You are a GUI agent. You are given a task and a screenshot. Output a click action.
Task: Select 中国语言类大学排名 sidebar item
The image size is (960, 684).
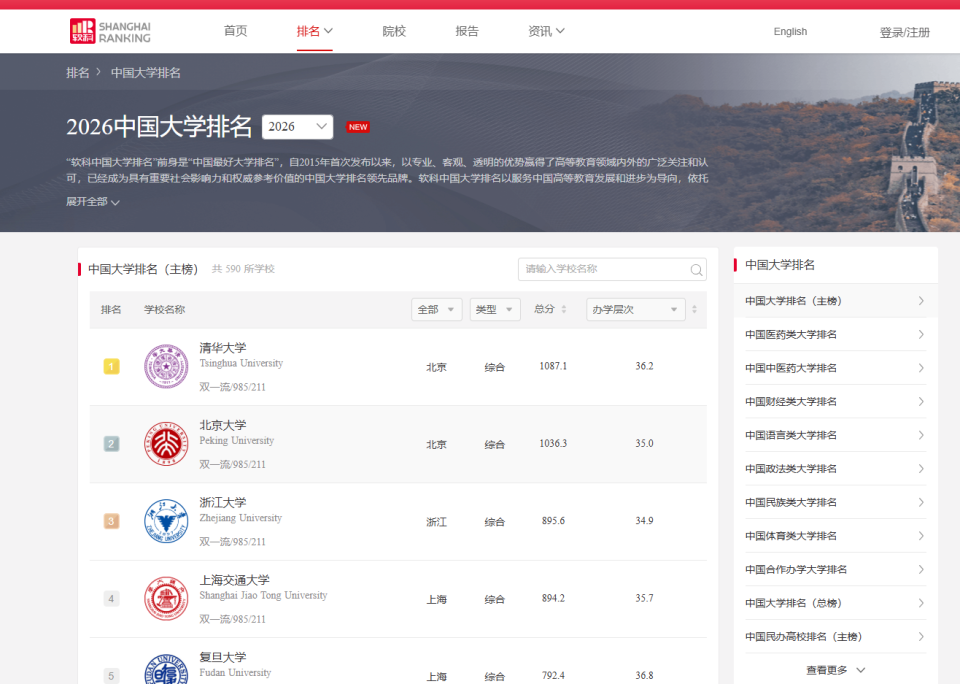[x=835, y=435]
